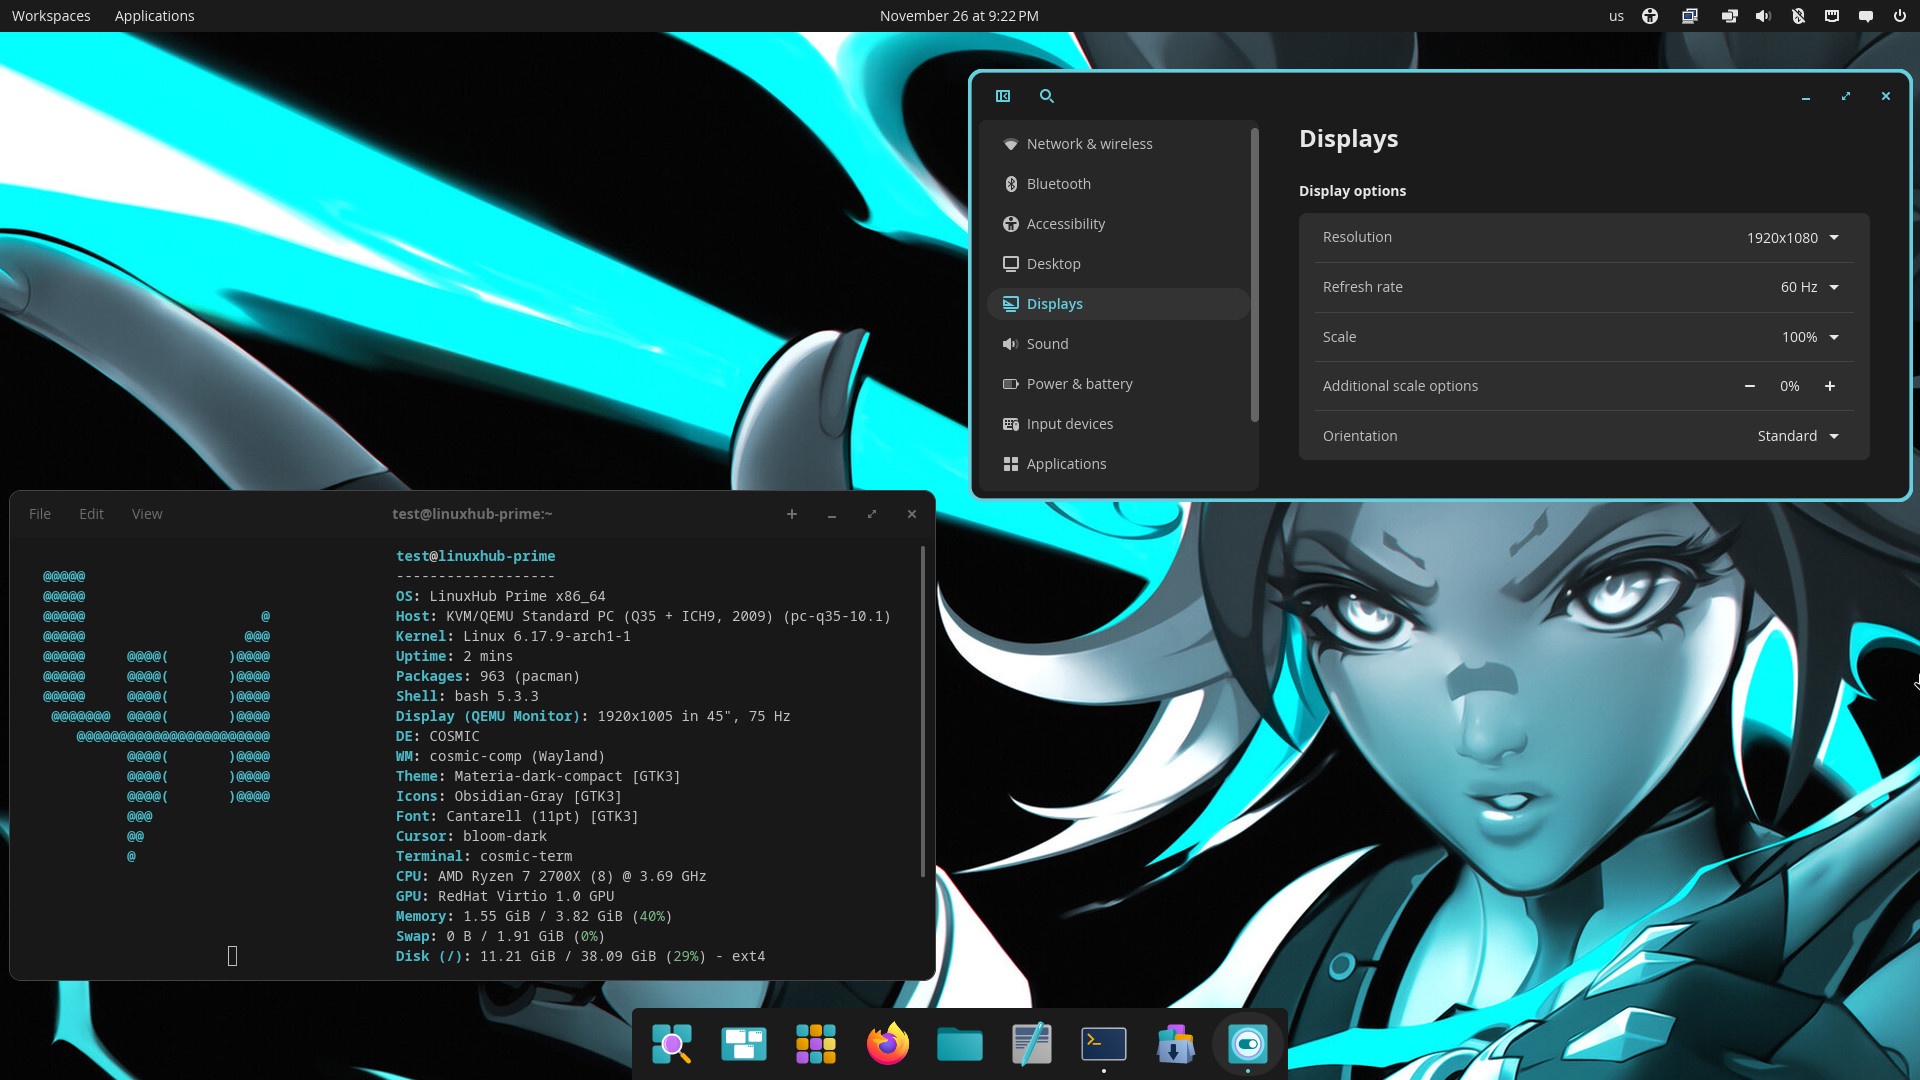Expand the Orientation dropdown showing Standard

point(1798,436)
